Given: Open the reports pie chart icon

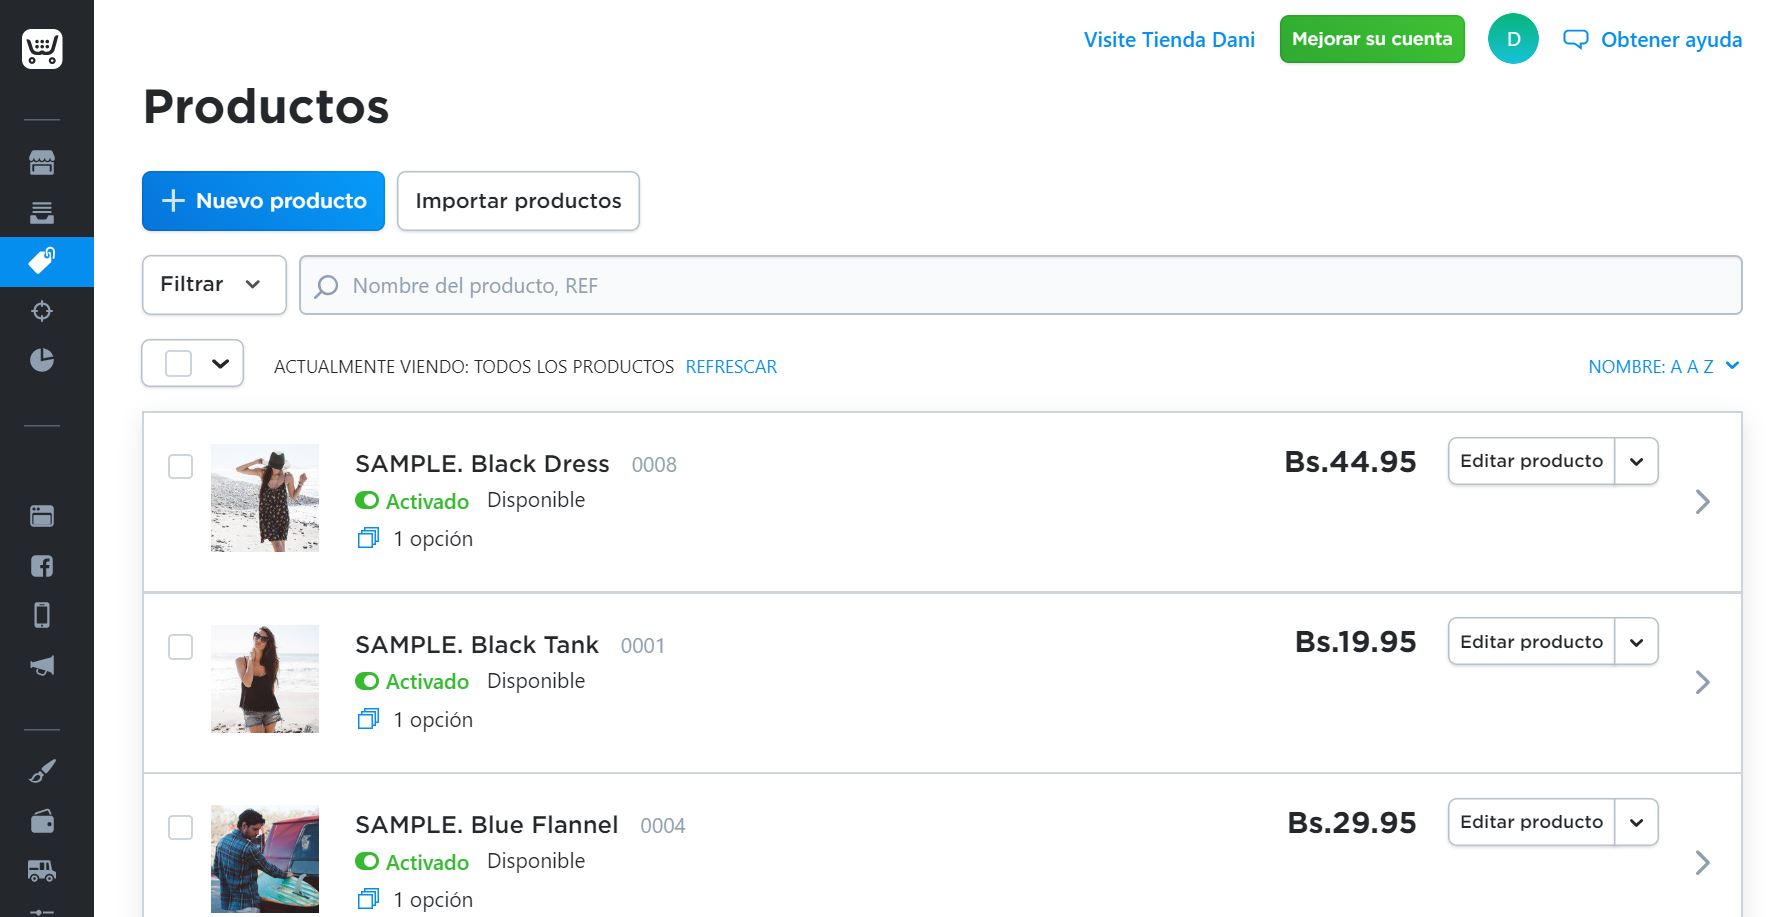Looking at the screenshot, I should [x=42, y=360].
